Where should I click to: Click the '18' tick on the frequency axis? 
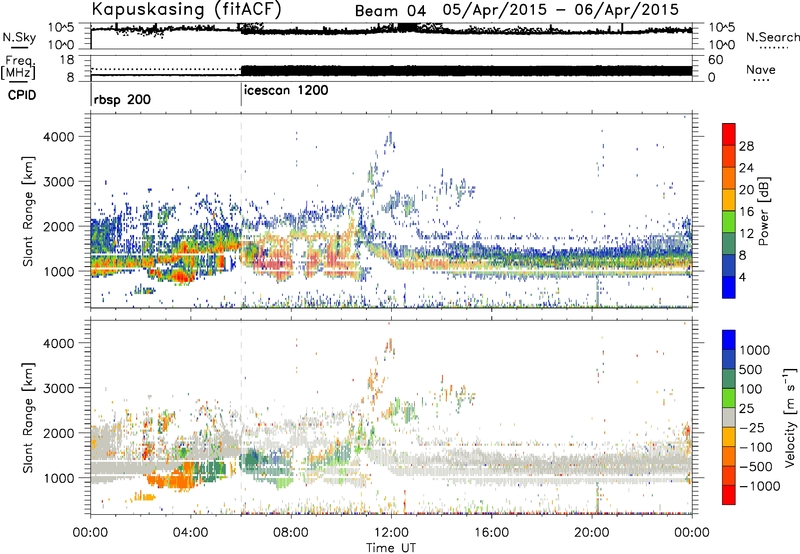(x=67, y=60)
